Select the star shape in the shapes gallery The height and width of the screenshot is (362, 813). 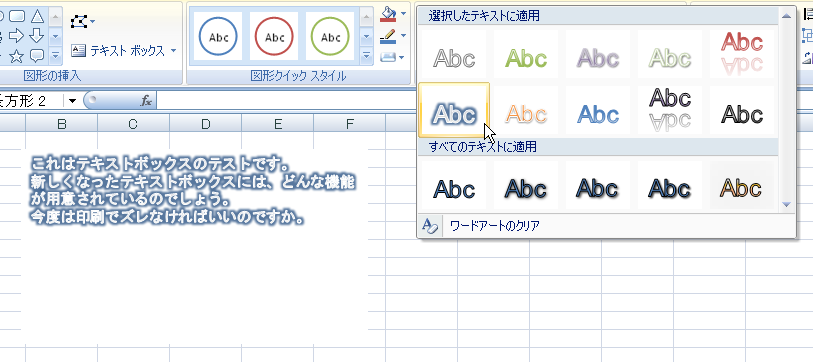(17, 55)
